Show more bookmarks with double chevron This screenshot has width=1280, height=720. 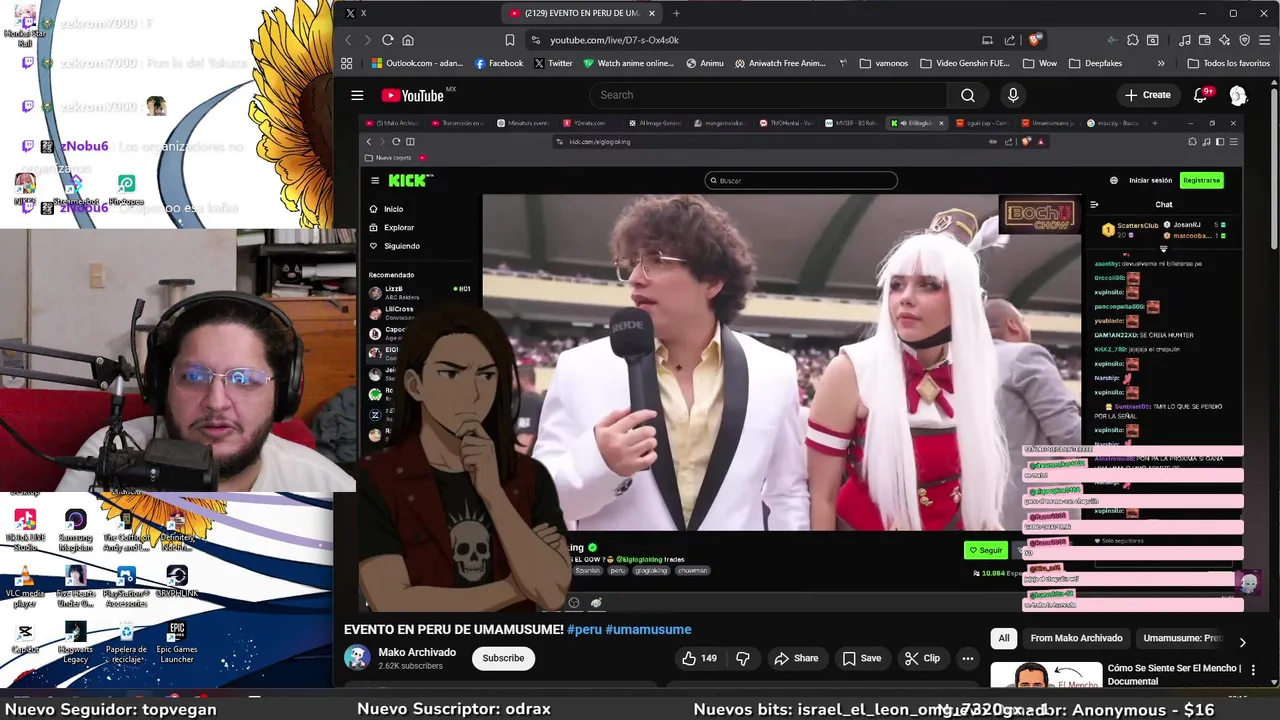tap(1161, 63)
